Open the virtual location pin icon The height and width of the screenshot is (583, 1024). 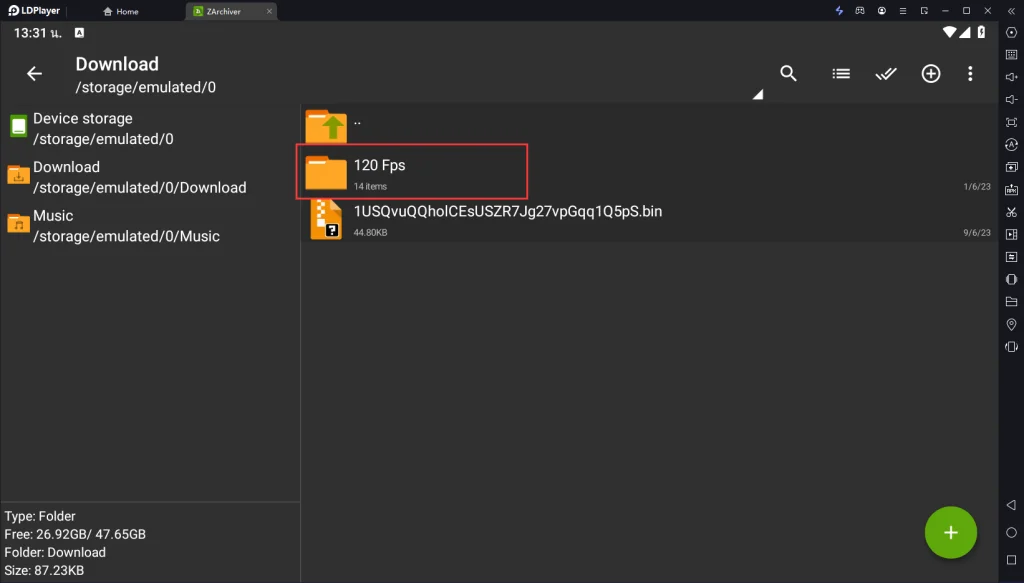coord(1012,324)
